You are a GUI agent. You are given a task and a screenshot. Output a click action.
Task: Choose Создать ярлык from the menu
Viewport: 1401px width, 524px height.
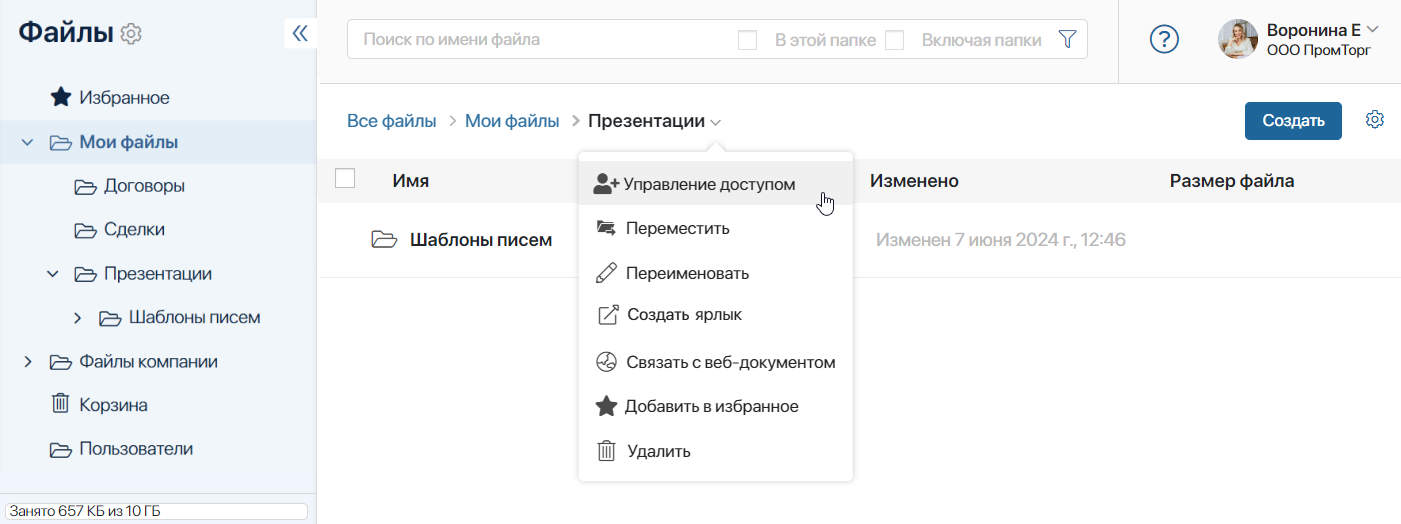[x=716, y=314]
